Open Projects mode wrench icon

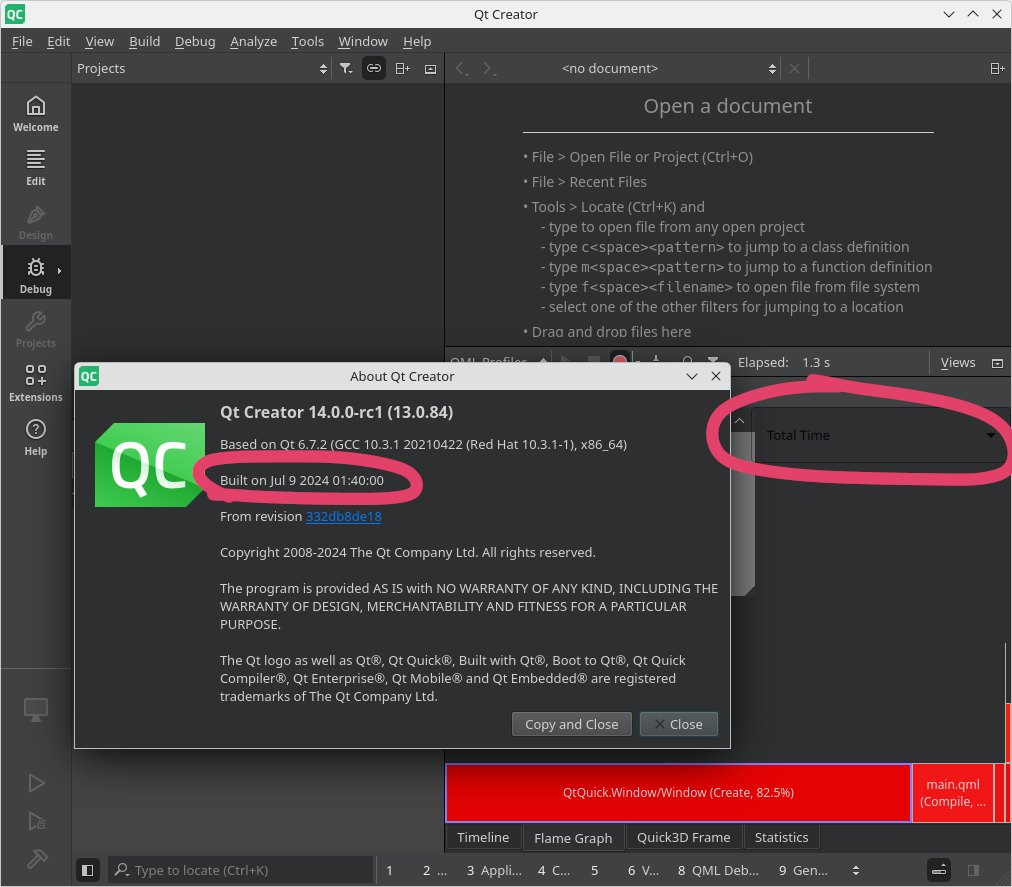35,321
